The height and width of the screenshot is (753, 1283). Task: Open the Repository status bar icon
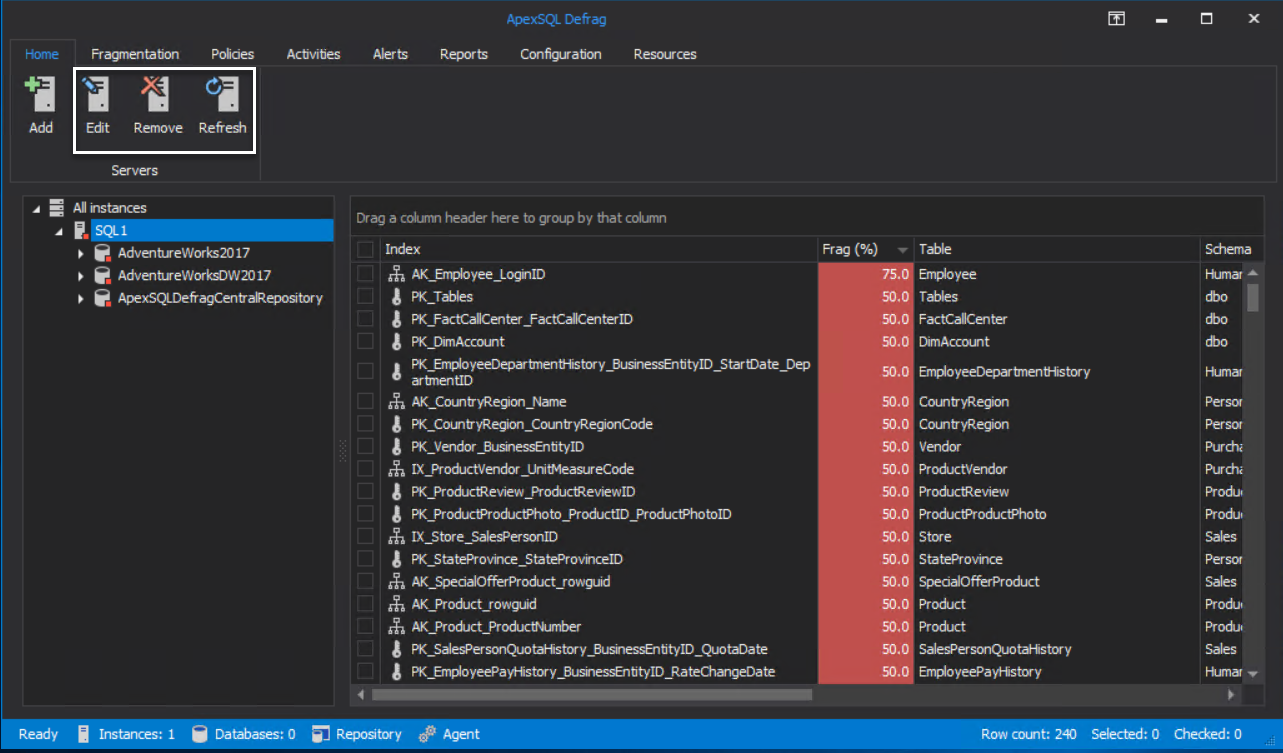[322, 734]
